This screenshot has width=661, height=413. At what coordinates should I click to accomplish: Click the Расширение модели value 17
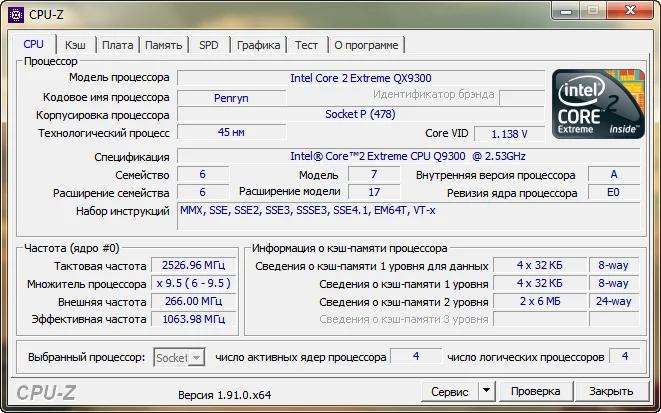pos(374,192)
